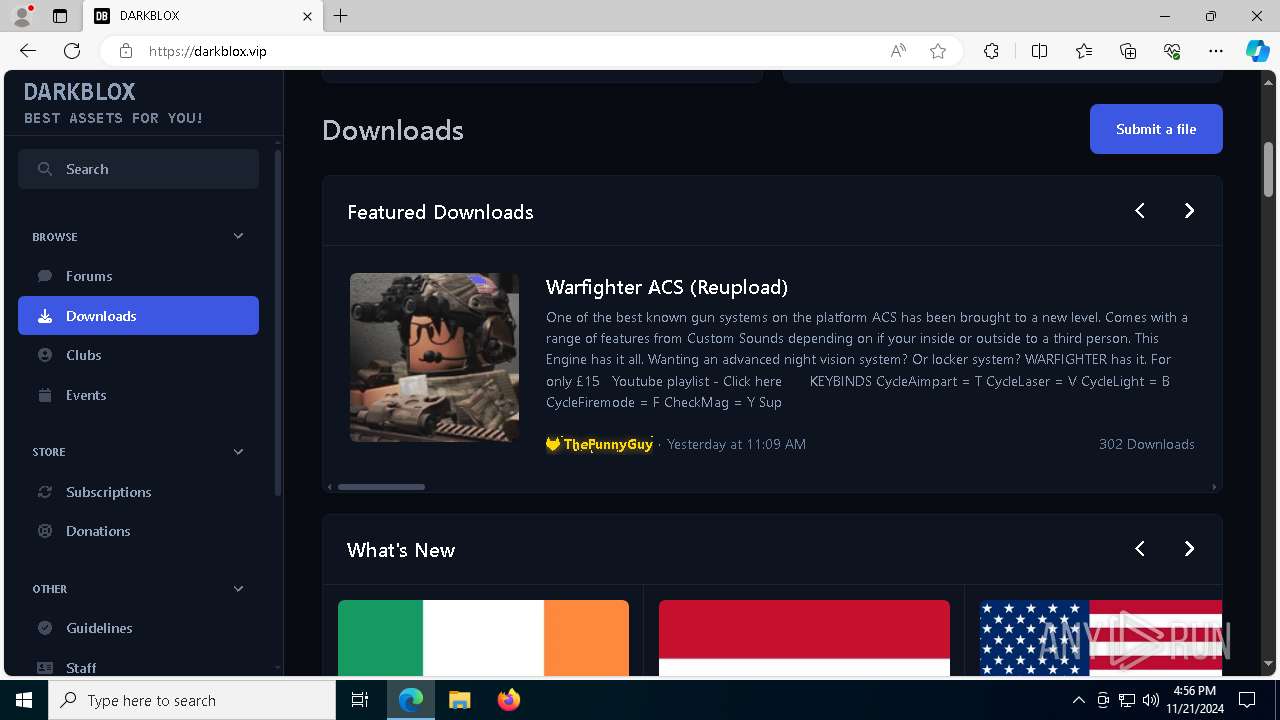This screenshot has width=1280, height=720.
Task: Open the US flag download thumbnail
Action: coord(1101,638)
